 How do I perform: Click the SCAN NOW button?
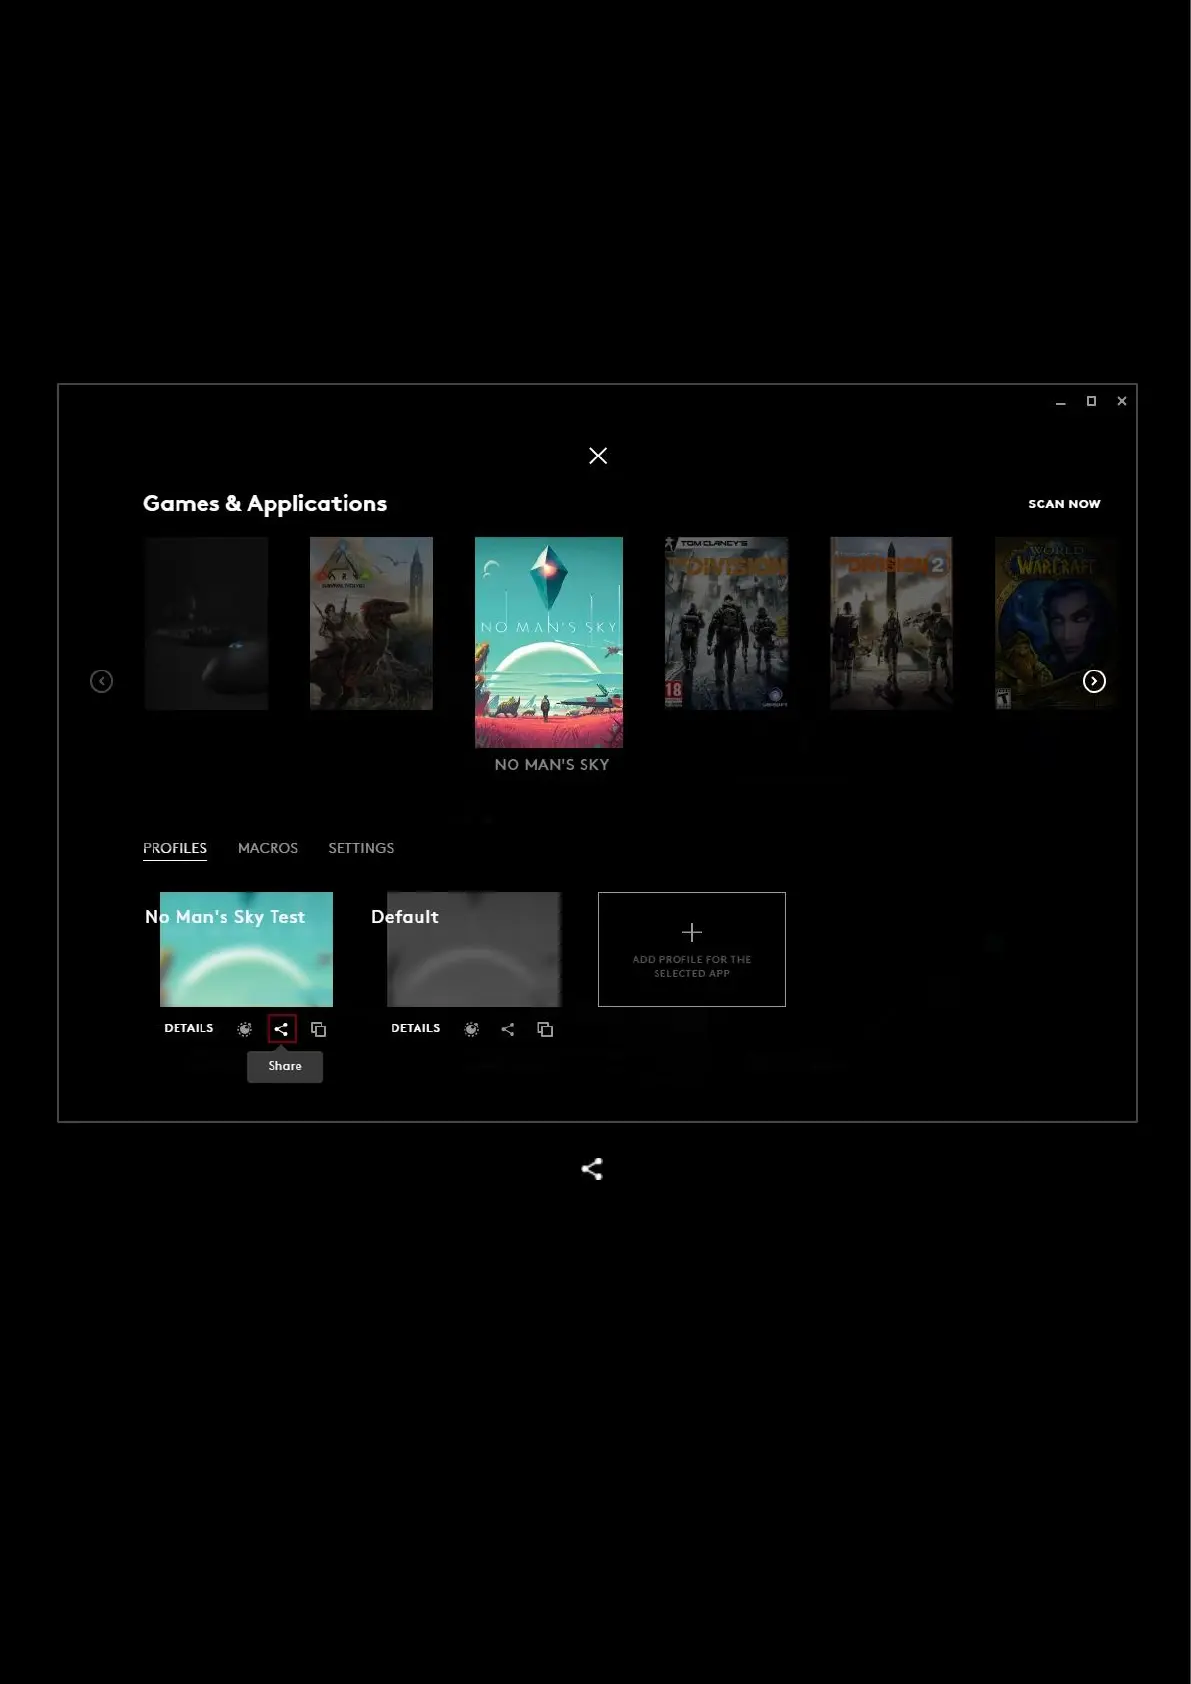tap(1064, 504)
